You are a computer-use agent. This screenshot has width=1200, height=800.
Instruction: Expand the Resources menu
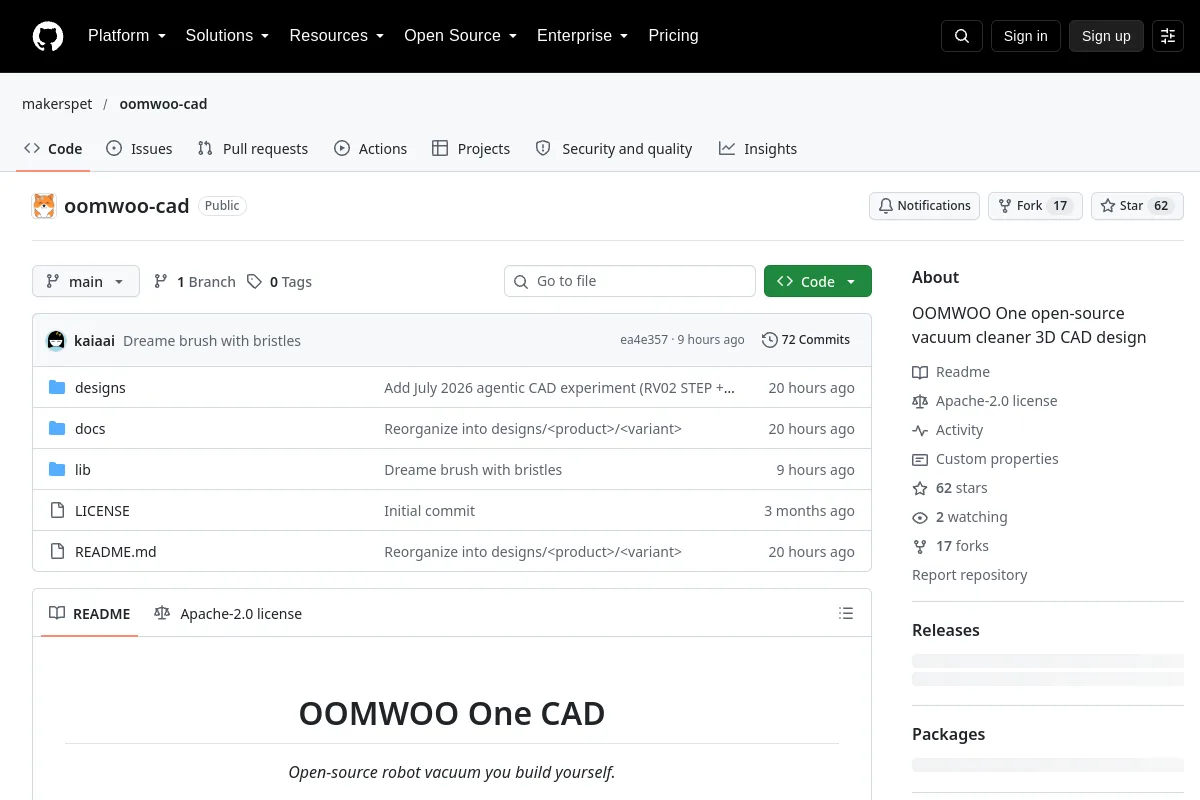tap(337, 36)
